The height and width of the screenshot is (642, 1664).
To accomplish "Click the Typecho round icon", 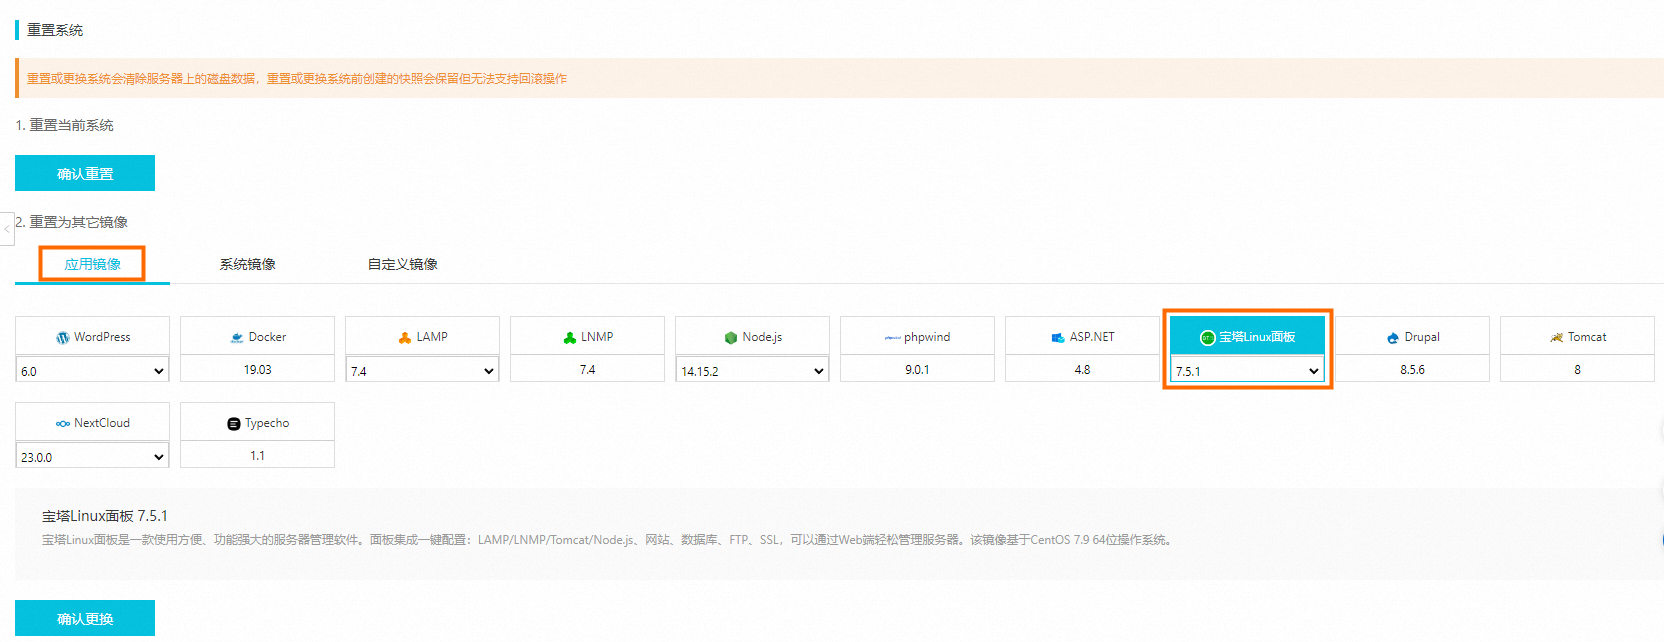I will pyautogui.click(x=234, y=424).
